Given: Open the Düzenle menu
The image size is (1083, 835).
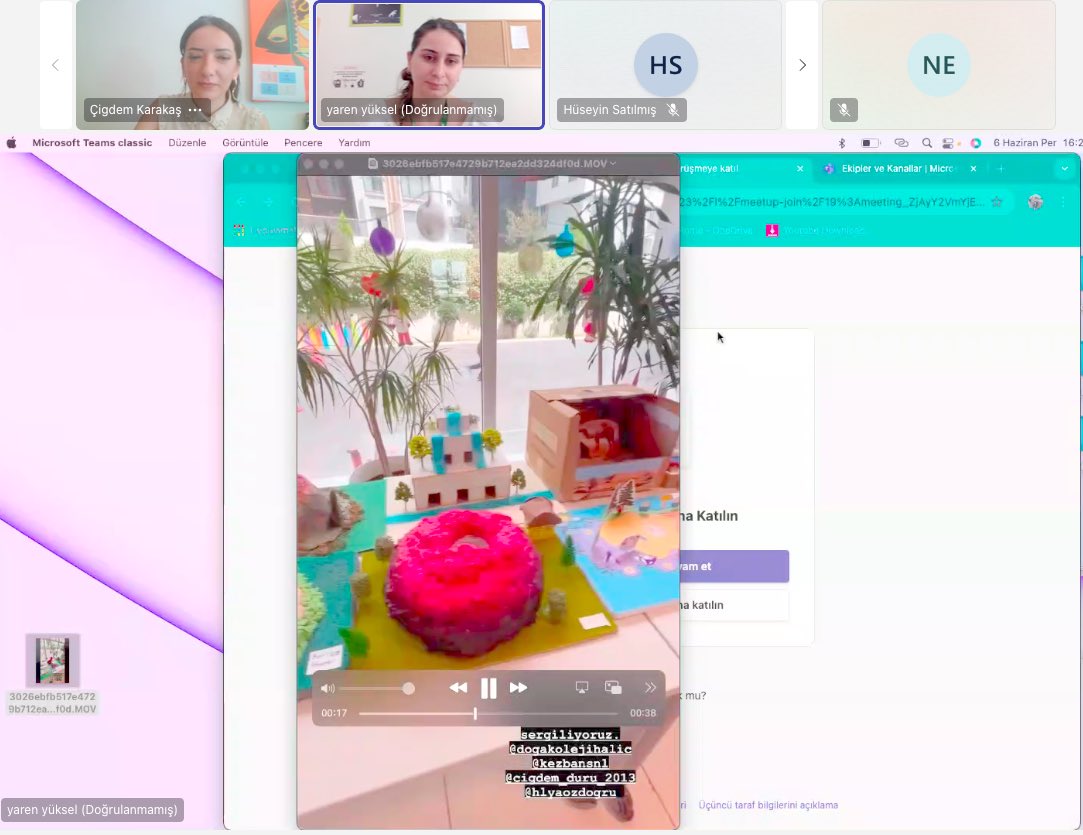Looking at the screenshot, I should [187, 143].
